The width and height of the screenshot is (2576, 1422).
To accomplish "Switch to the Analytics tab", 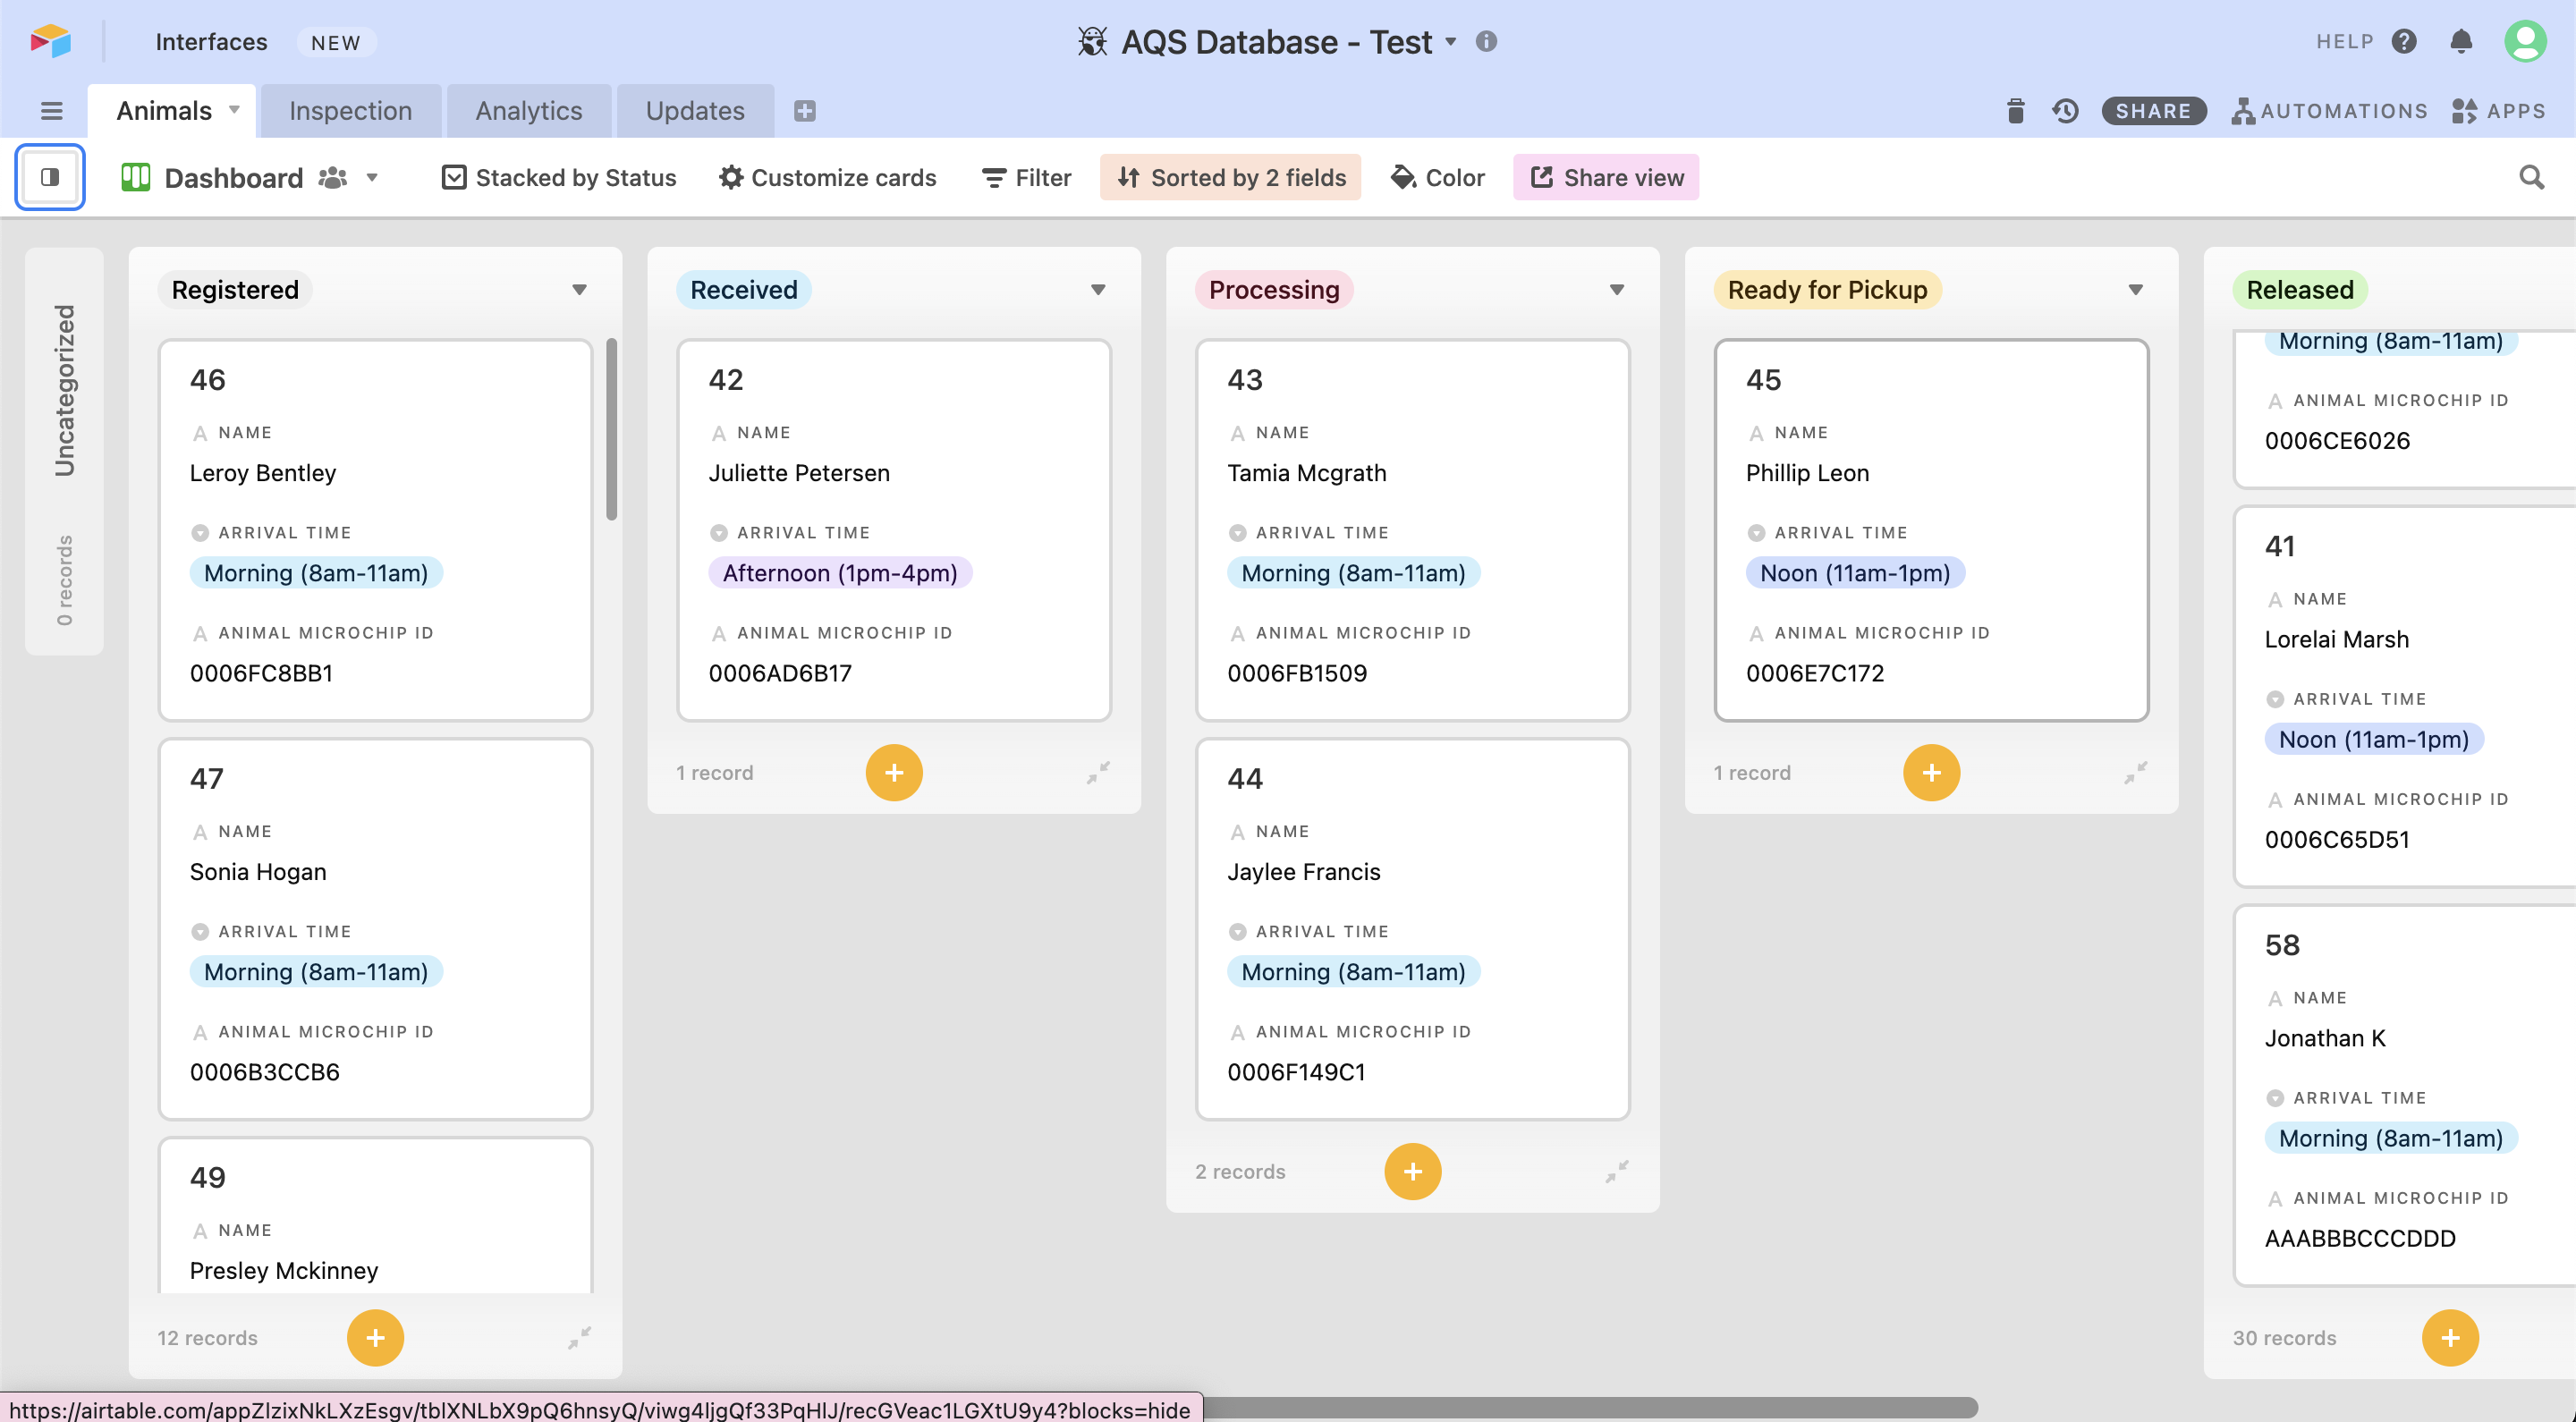I will 528,111.
